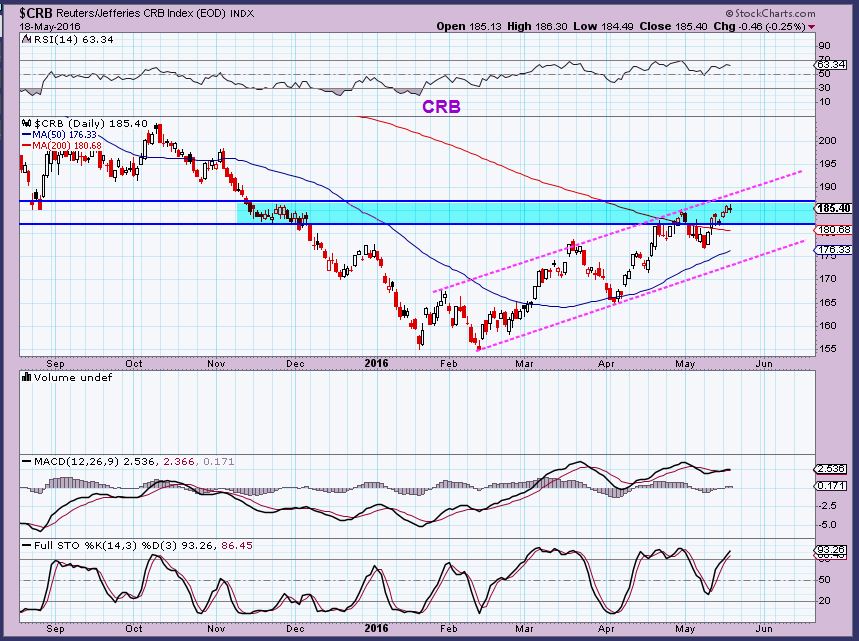Click the 2016 label under the price panel
Image resolution: width=859 pixels, height=641 pixels.
(376, 364)
